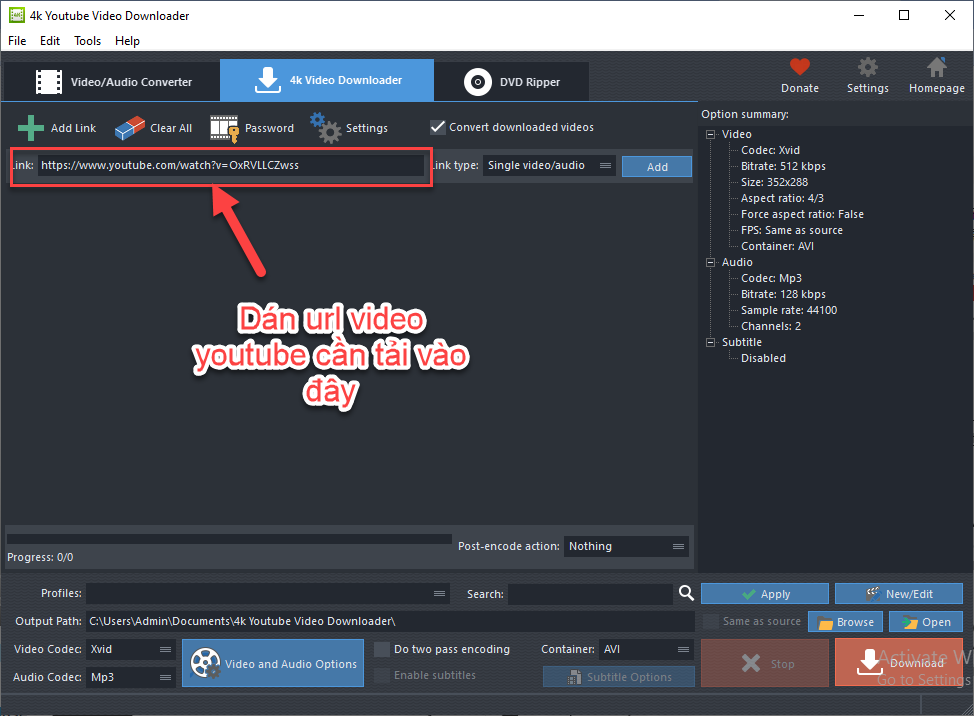Viewport: 974px width, 716px height.
Task: Enable Do two pass encoding
Action: 382,649
